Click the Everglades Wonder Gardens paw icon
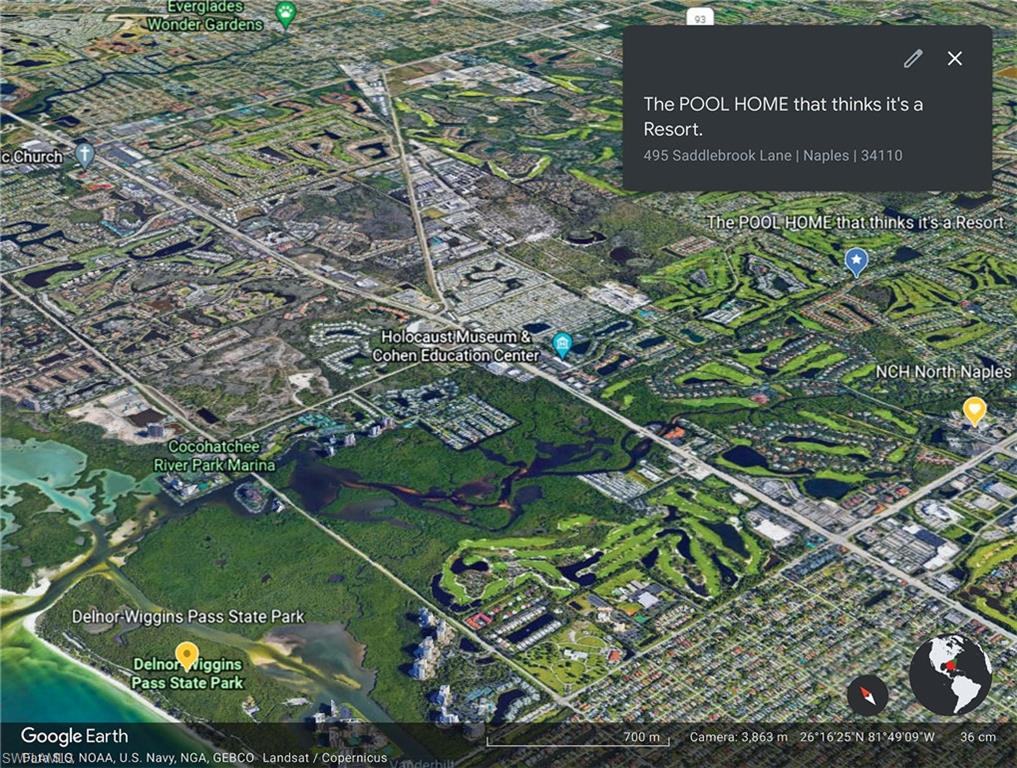Screen dimensions: 1017x768 pyautogui.click(x=286, y=15)
